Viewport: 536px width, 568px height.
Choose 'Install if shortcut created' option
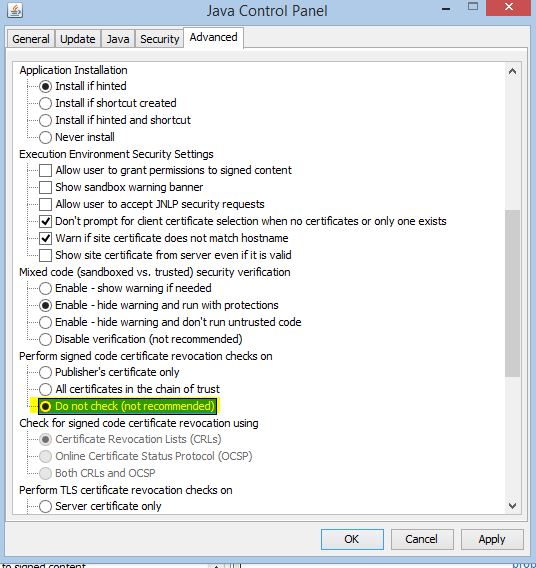45,104
